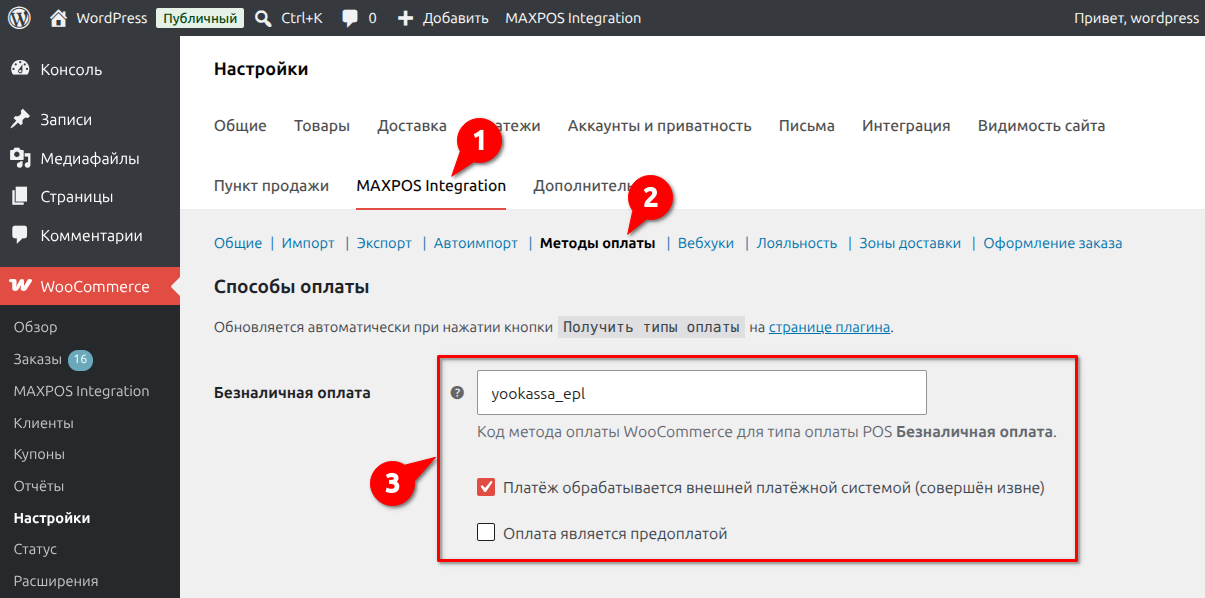The image size is (1205, 598).
Task: Open the Письма settings tab
Action: coord(807,126)
